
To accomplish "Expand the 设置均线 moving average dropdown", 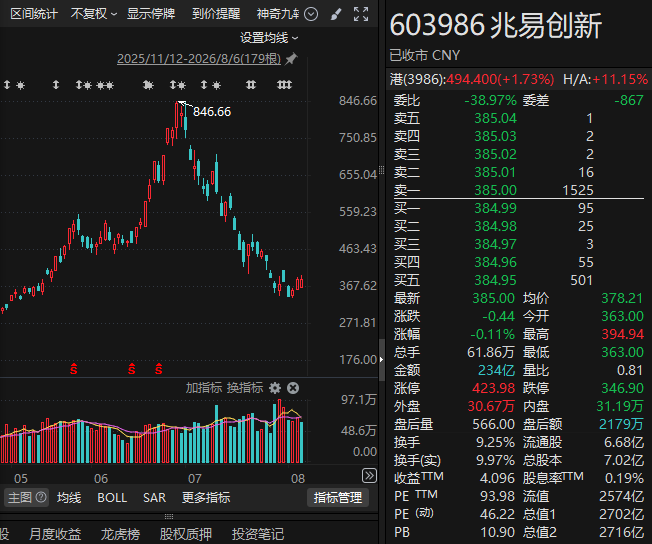I will pos(269,38).
